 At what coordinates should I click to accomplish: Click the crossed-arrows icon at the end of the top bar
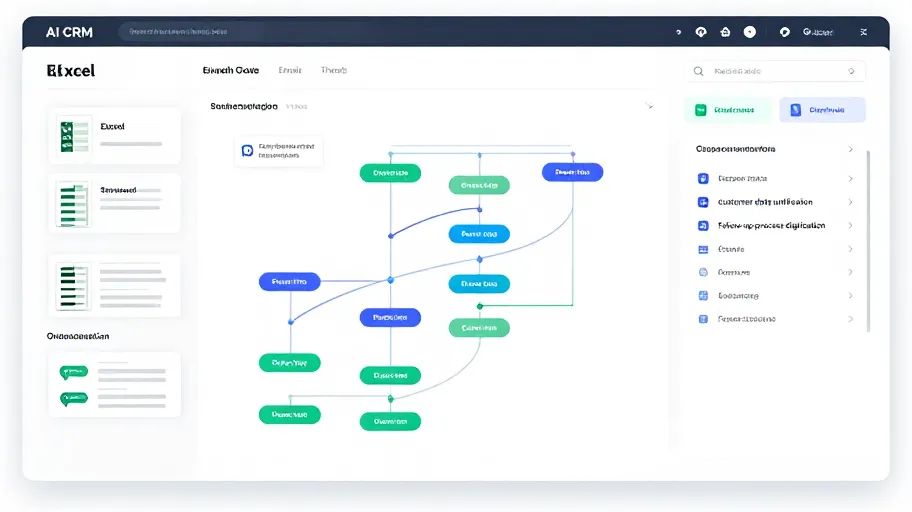tap(864, 32)
